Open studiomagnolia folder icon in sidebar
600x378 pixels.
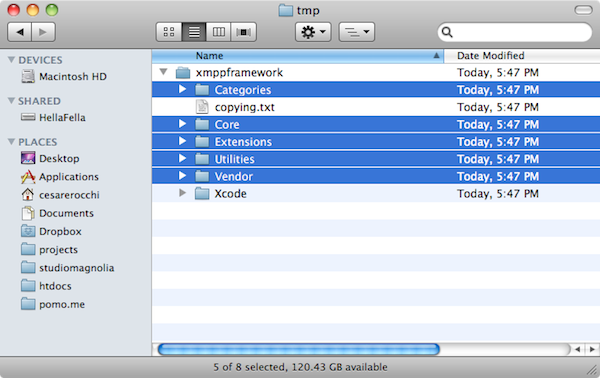(x=28, y=267)
